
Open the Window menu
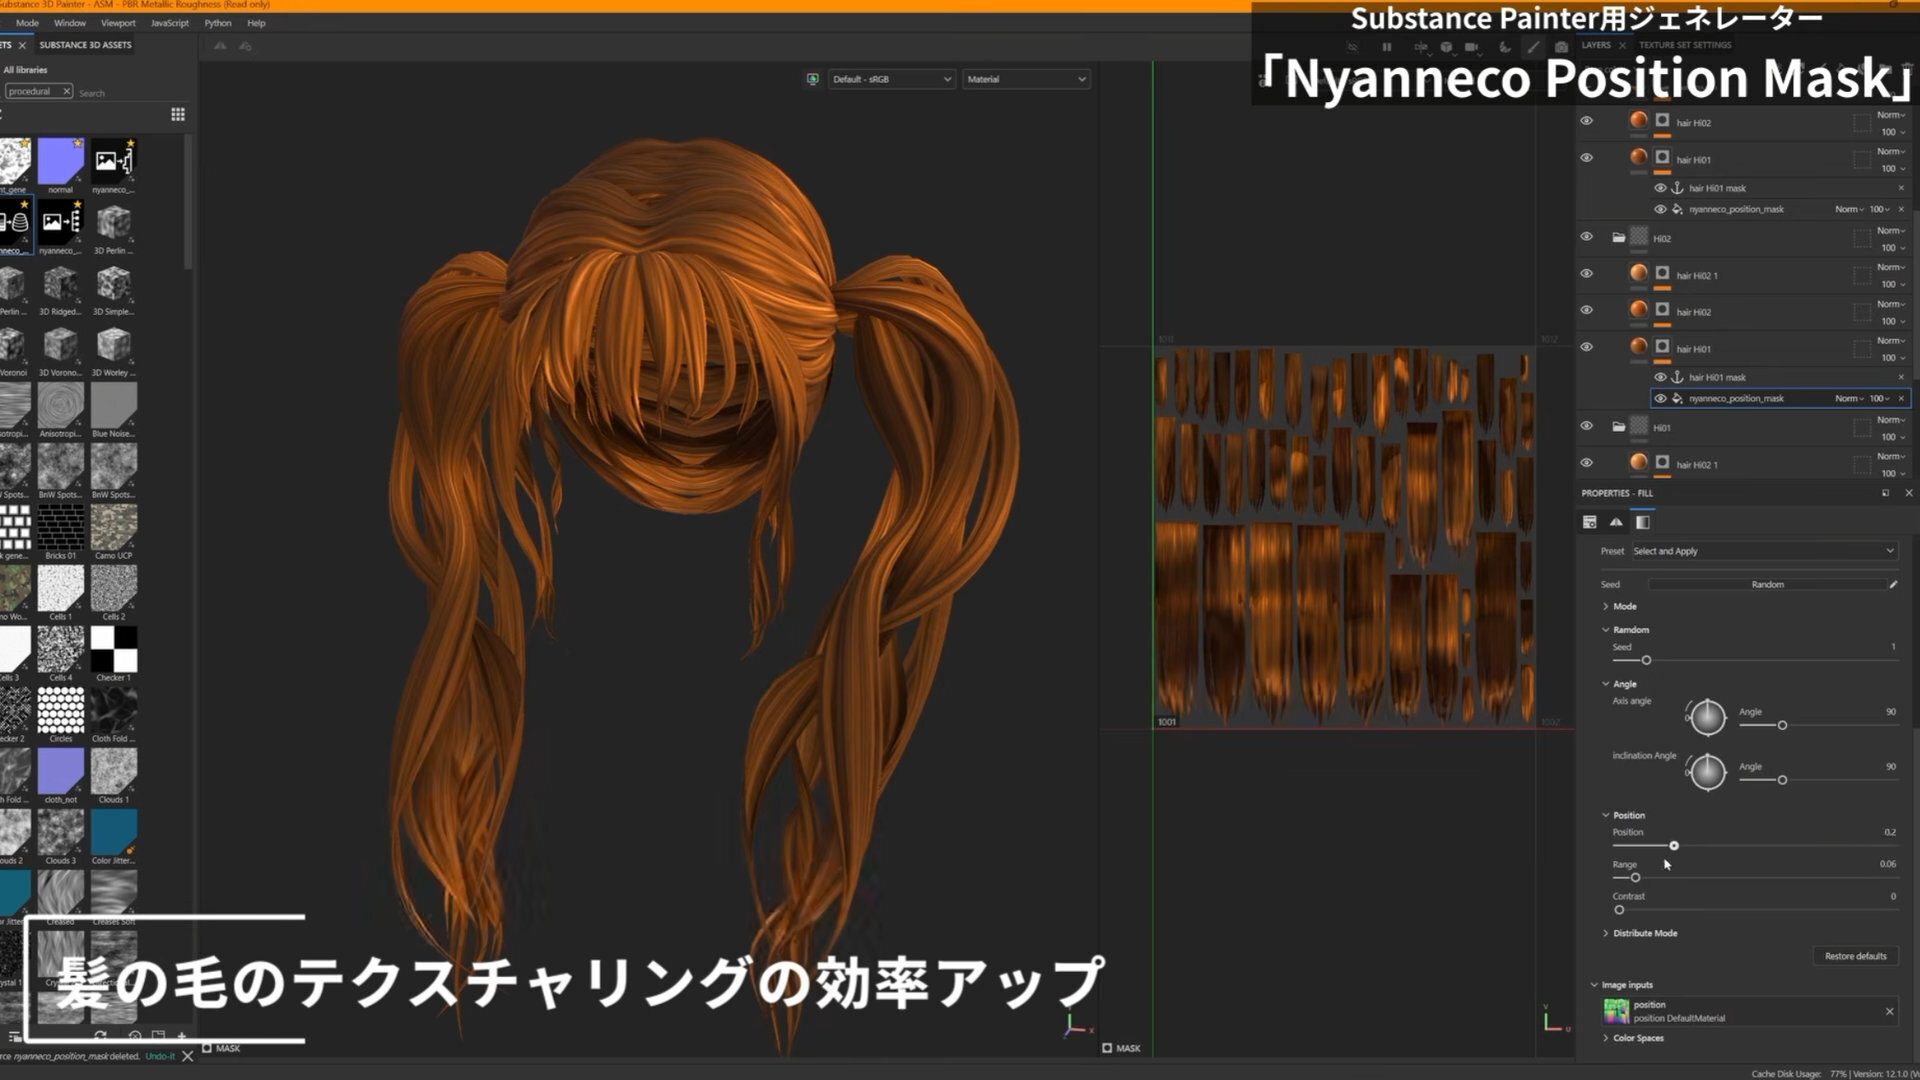70,23
